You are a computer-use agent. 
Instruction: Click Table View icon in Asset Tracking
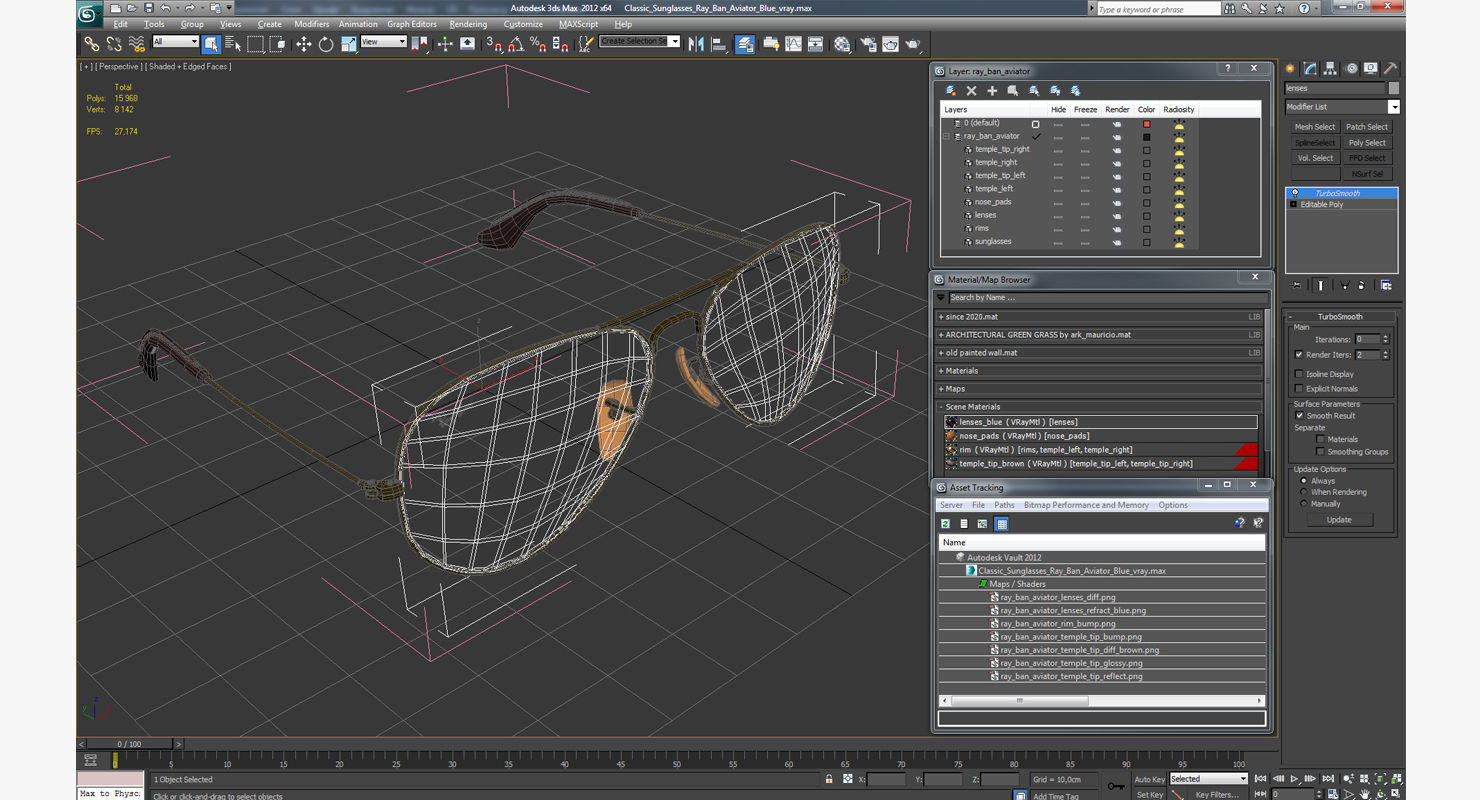[1001, 523]
